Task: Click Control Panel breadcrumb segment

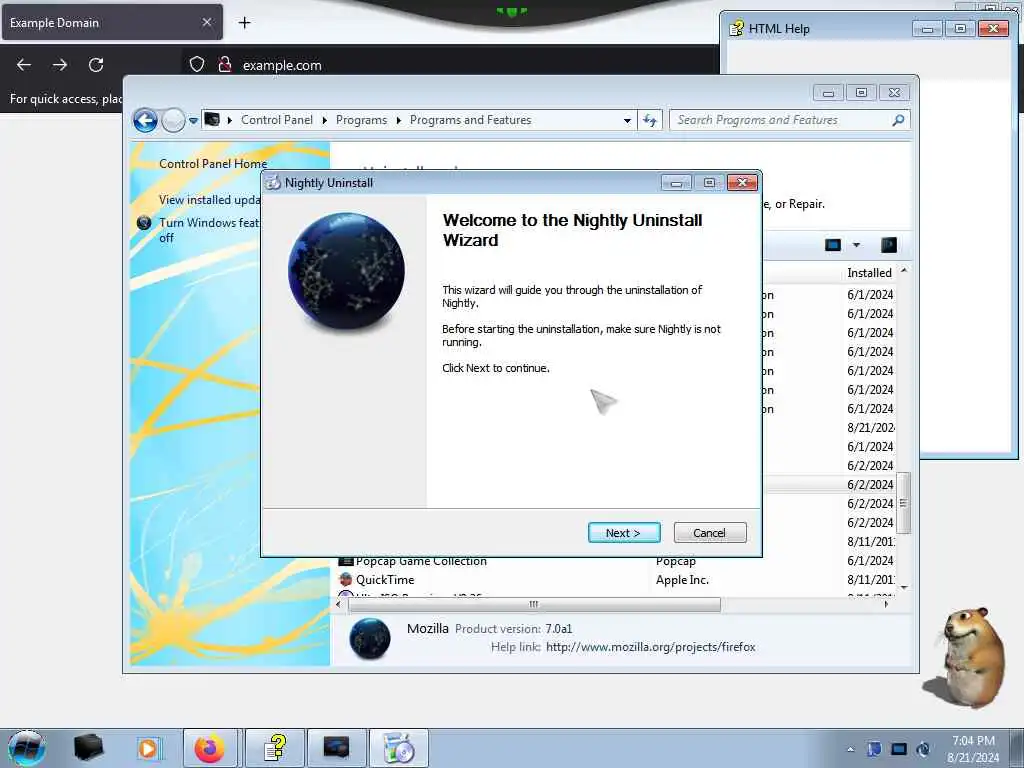Action: coord(276,120)
